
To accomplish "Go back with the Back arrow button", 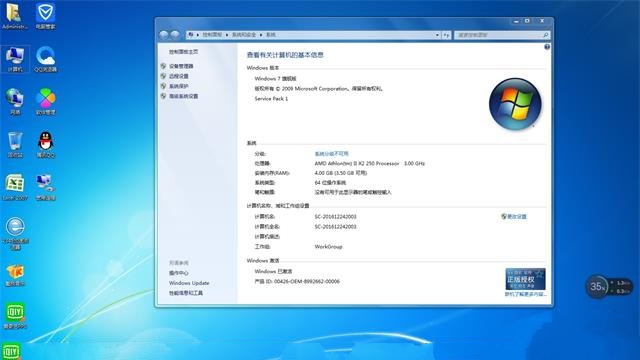I will [x=164, y=35].
